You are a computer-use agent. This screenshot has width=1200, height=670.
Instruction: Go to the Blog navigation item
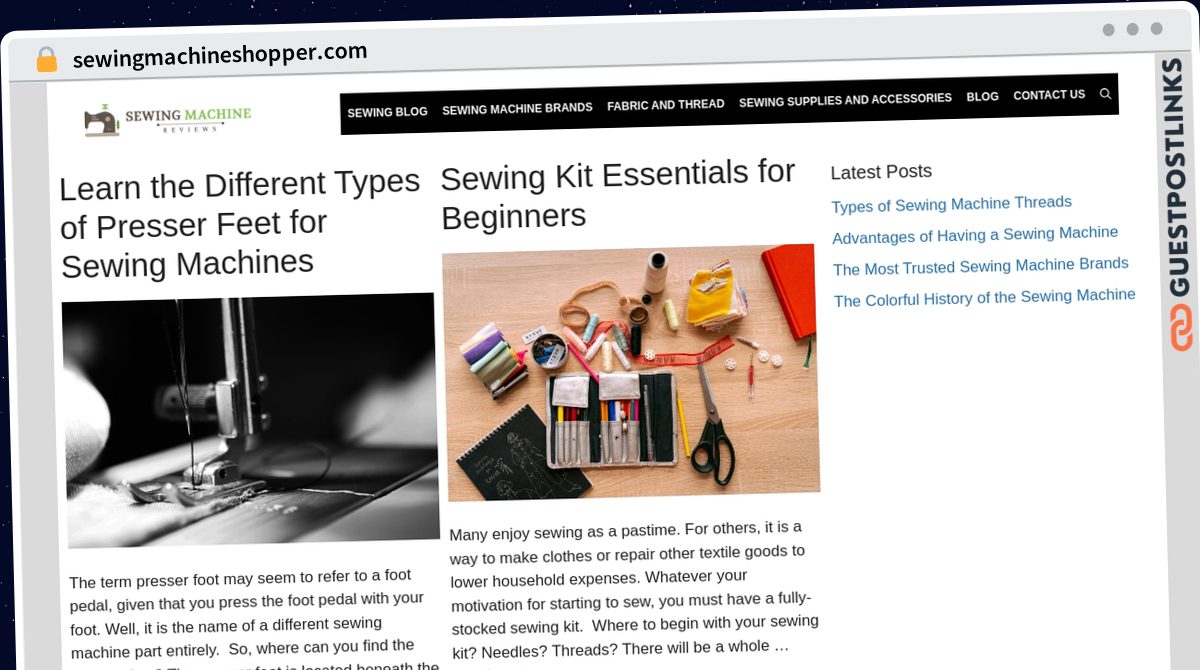pos(982,97)
